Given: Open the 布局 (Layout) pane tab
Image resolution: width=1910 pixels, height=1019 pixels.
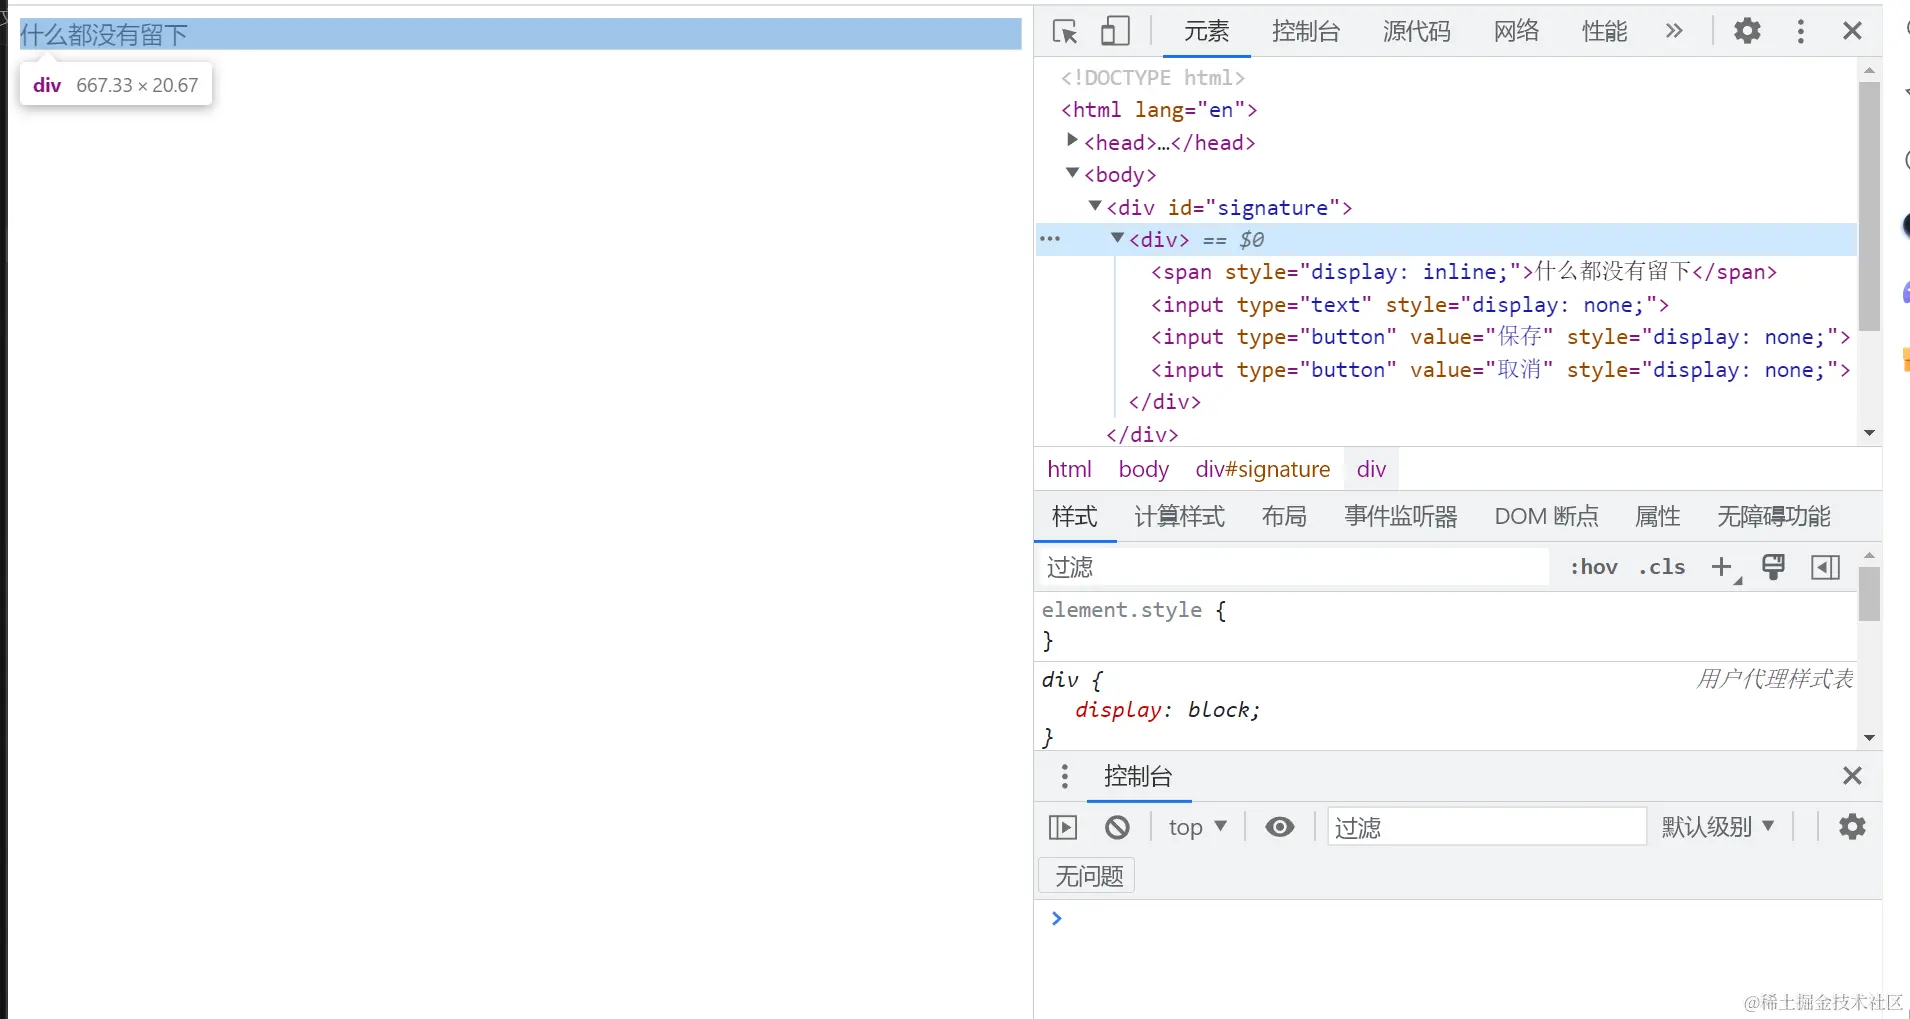Looking at the screenshot, I should point(1284,517).
